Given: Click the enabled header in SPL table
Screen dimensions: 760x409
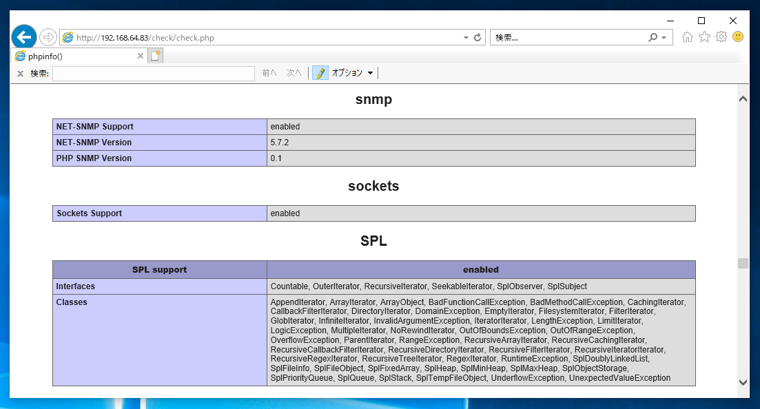Looking at the screenshot, I should coord(481,270).
